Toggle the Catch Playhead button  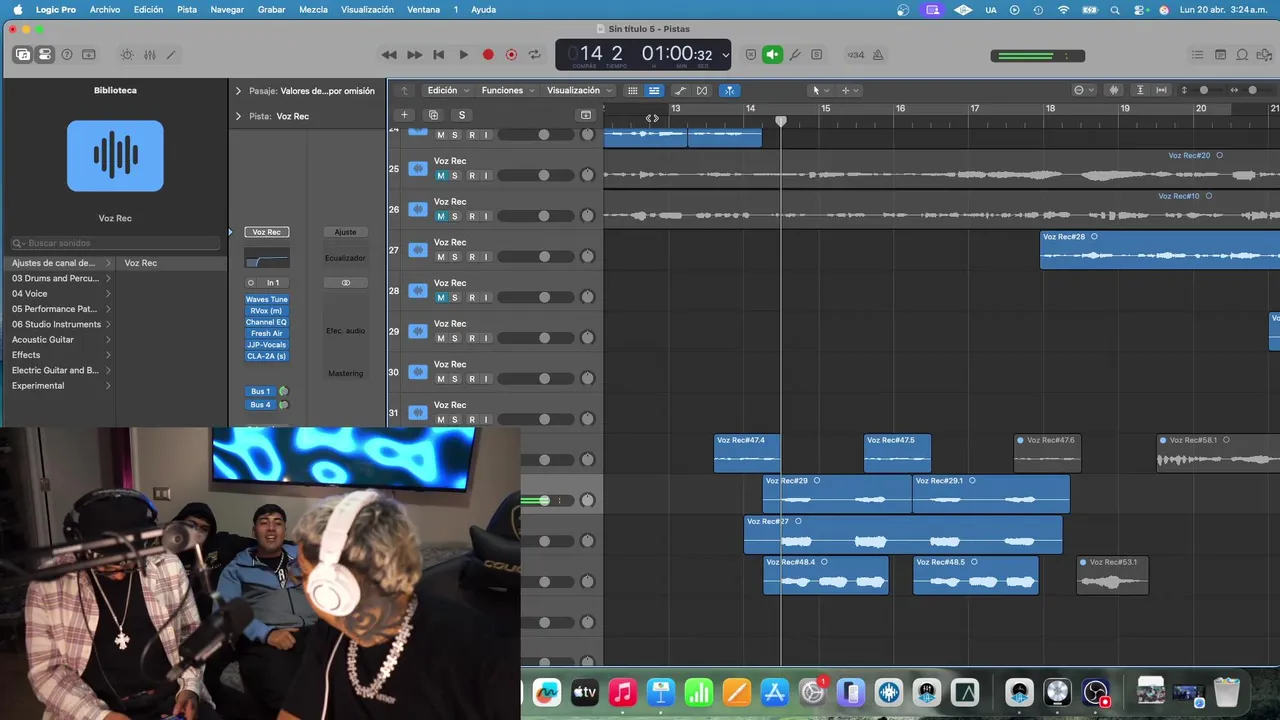730,90
